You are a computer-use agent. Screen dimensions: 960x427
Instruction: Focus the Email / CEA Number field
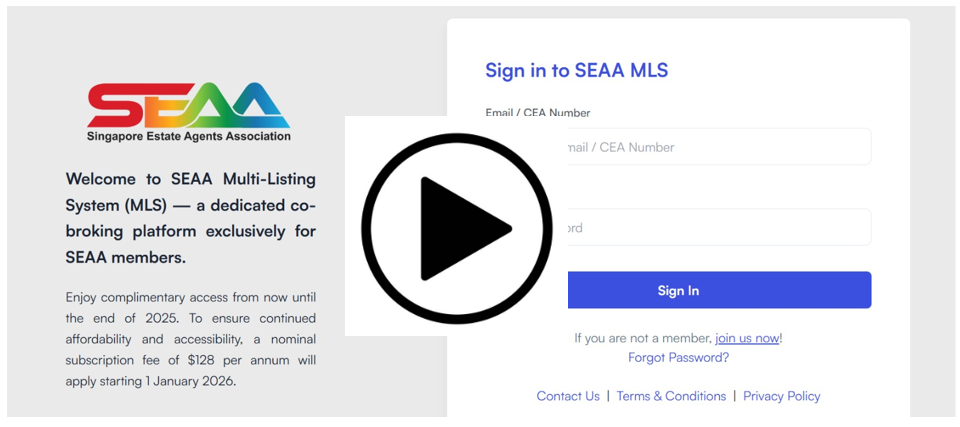point(678,147)
